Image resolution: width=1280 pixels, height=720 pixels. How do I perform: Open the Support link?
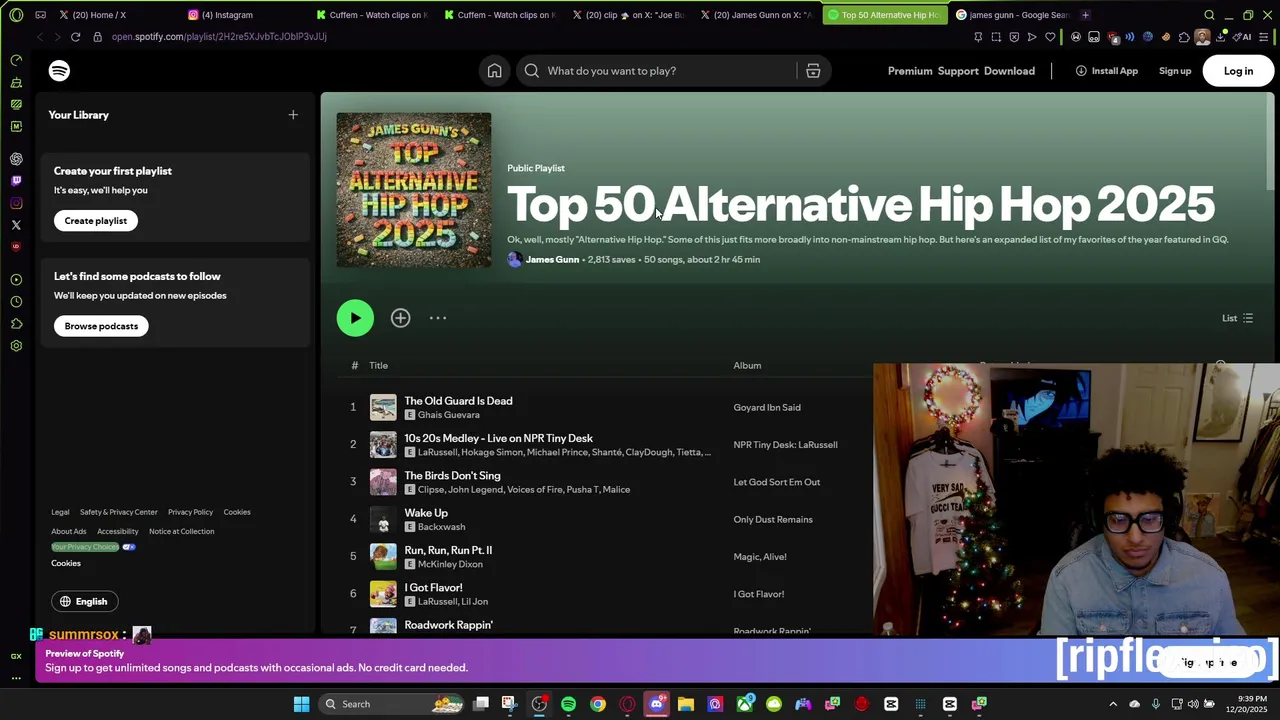coord(958,71)
